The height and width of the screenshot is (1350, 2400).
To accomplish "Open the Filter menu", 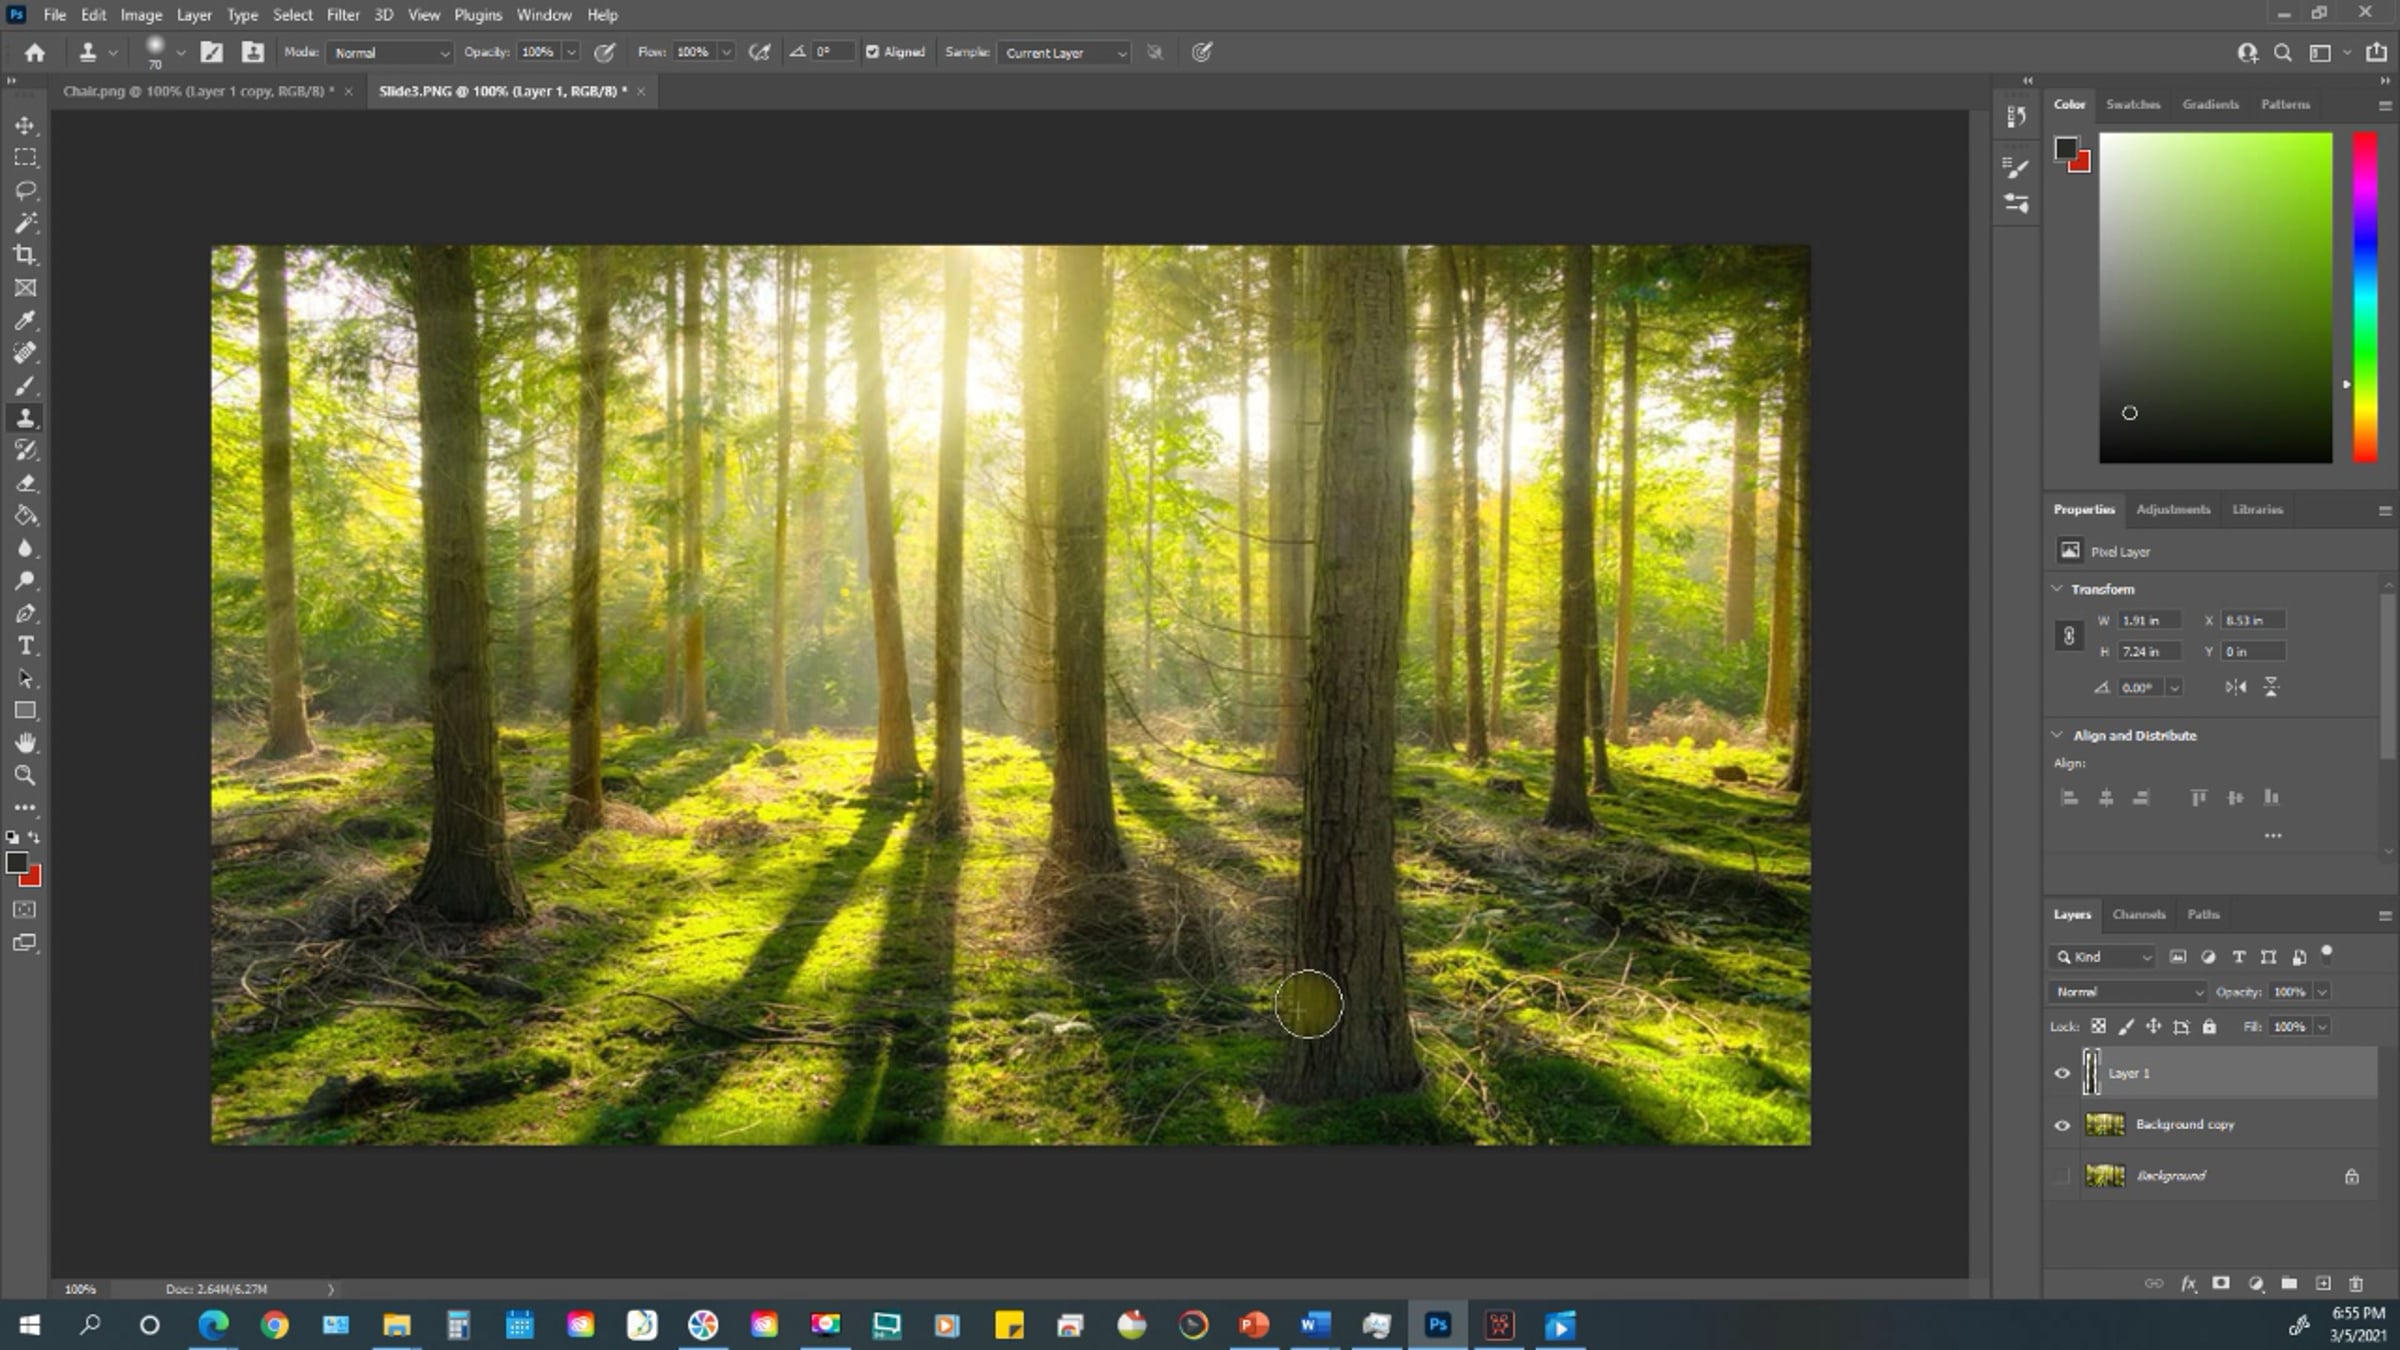I will 342,15.
